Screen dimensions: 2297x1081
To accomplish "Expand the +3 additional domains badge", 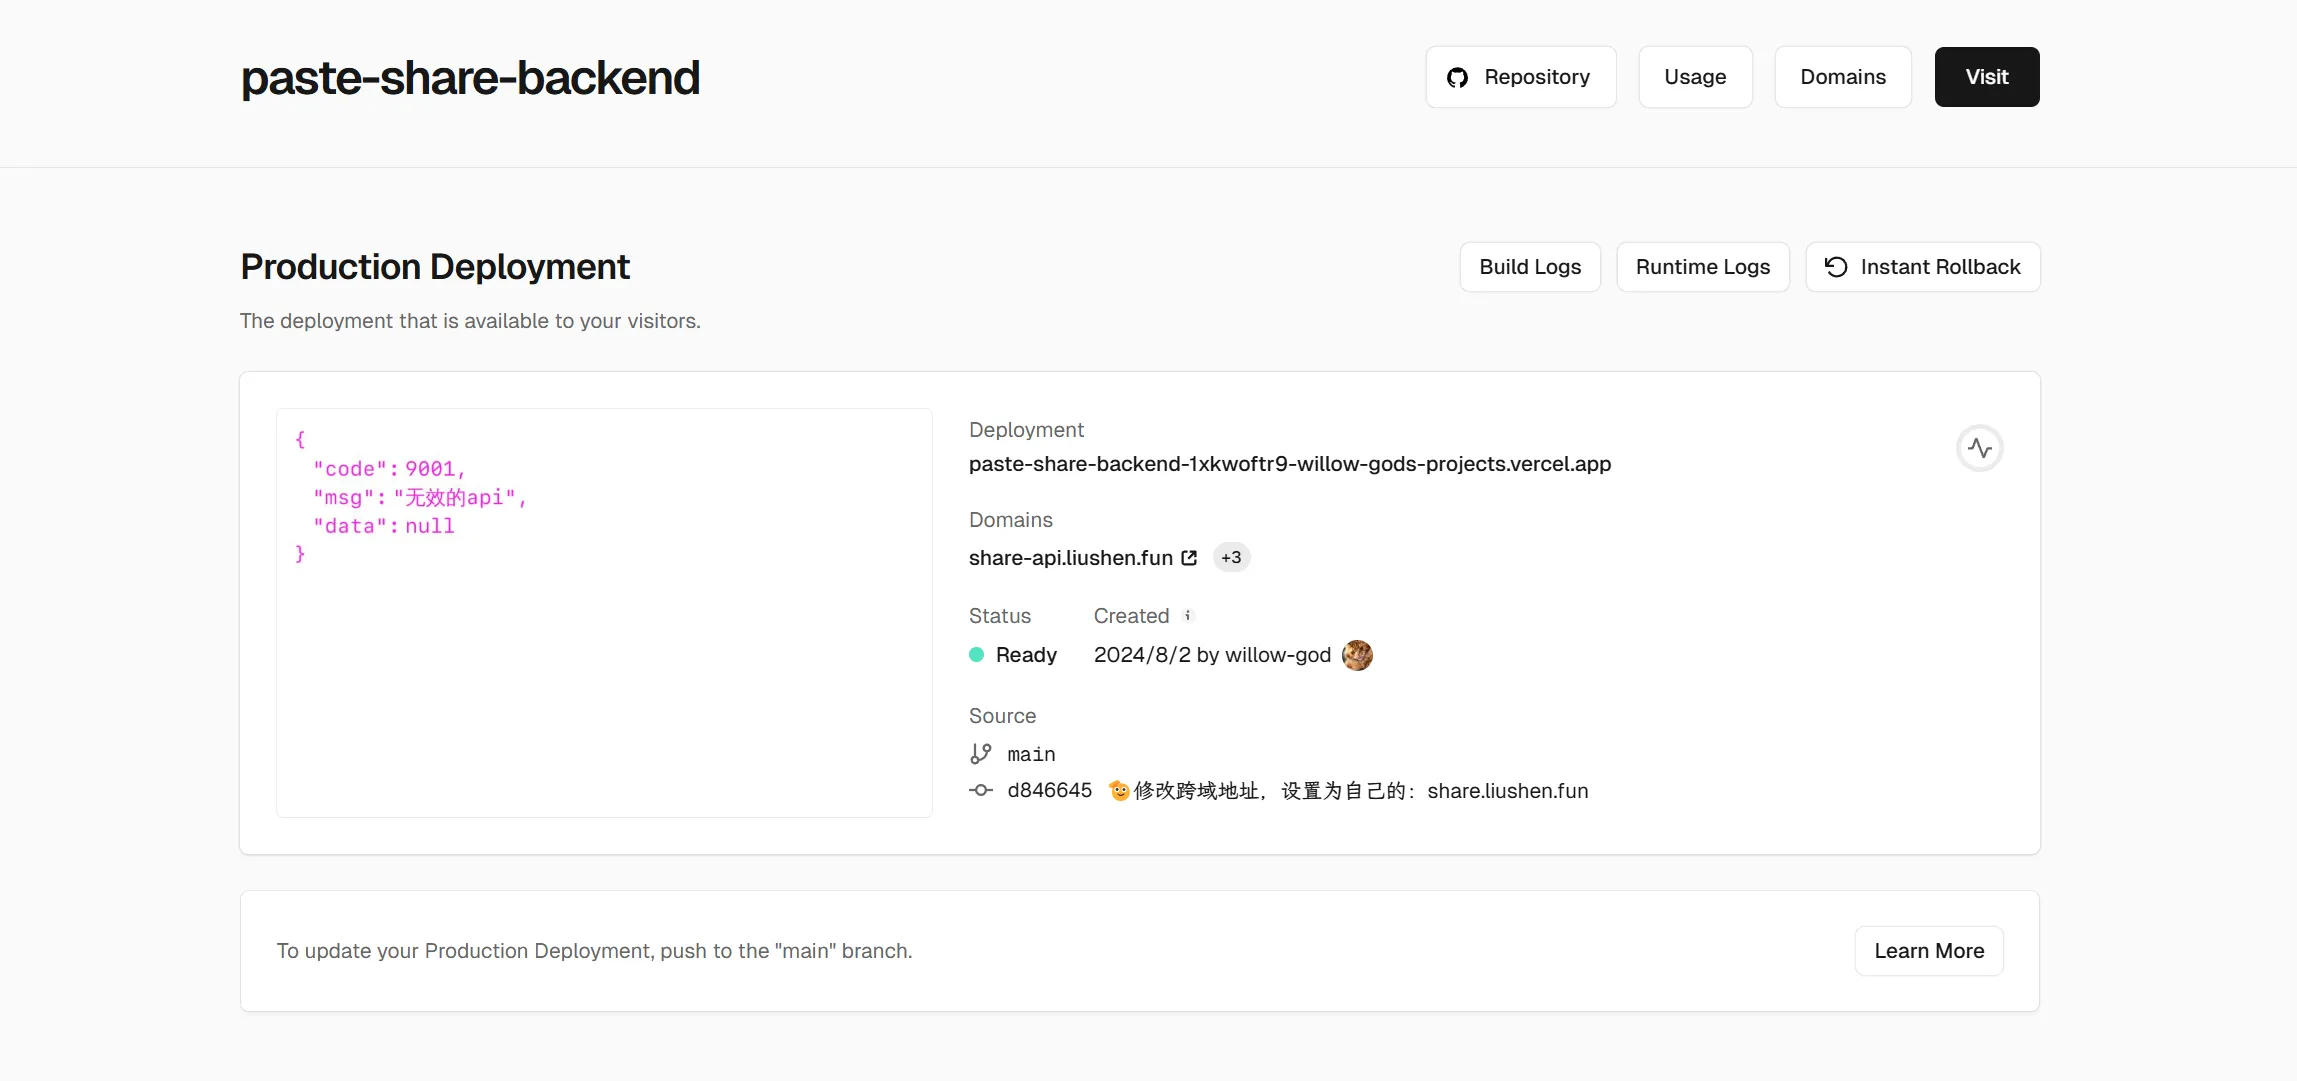I will click(1231, 558).
